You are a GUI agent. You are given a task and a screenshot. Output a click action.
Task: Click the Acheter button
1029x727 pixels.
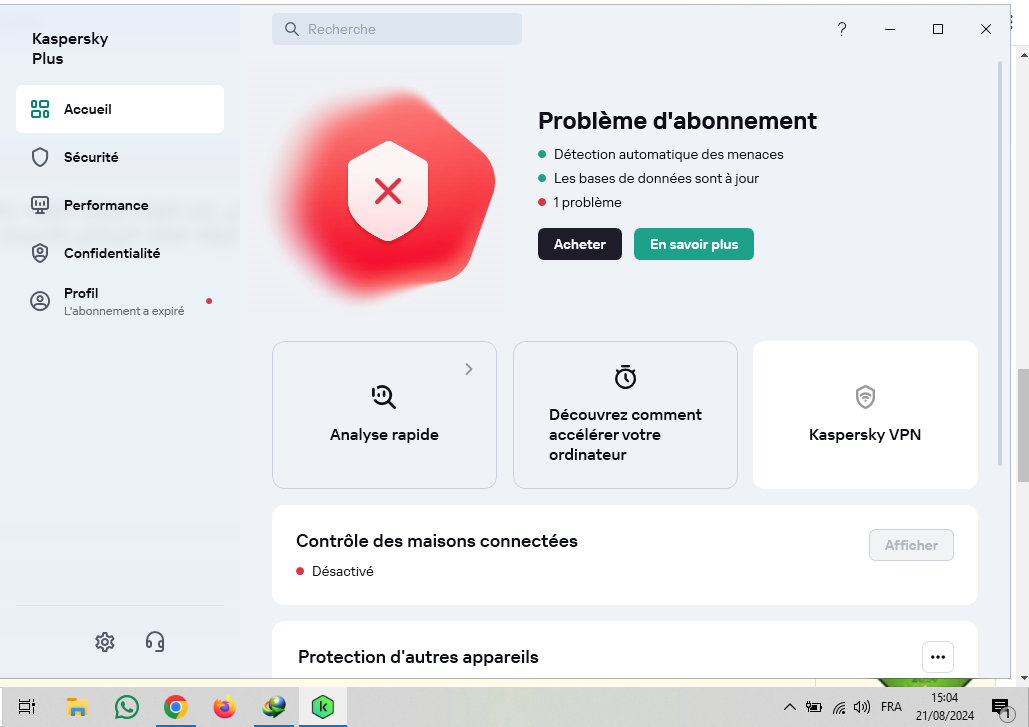(x=579, y=244)
